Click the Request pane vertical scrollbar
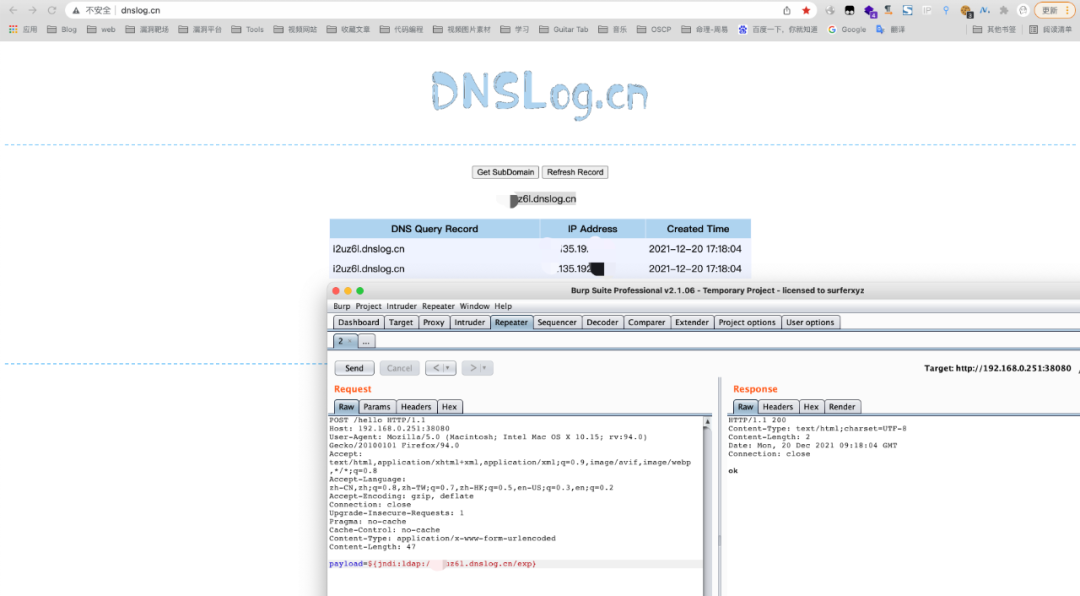 (707, 506)
